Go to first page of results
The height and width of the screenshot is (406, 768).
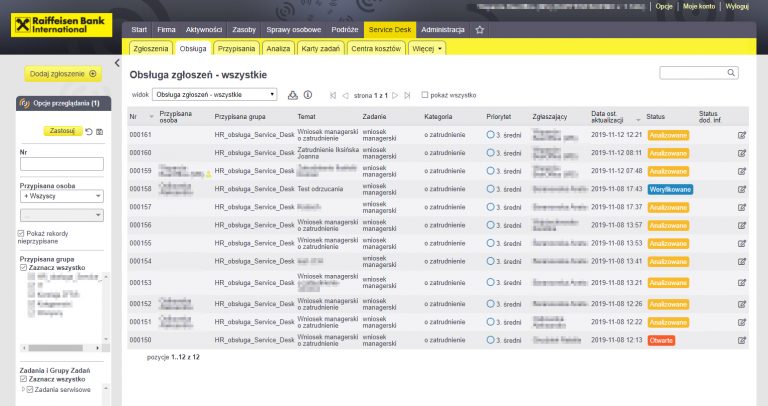(x=333, y=96)
